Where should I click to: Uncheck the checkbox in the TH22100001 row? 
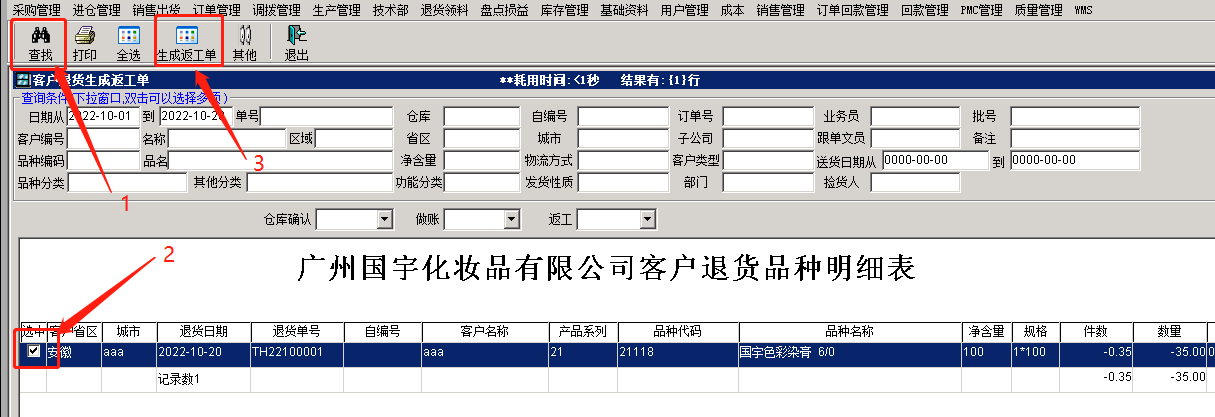(x=34, y=352)
